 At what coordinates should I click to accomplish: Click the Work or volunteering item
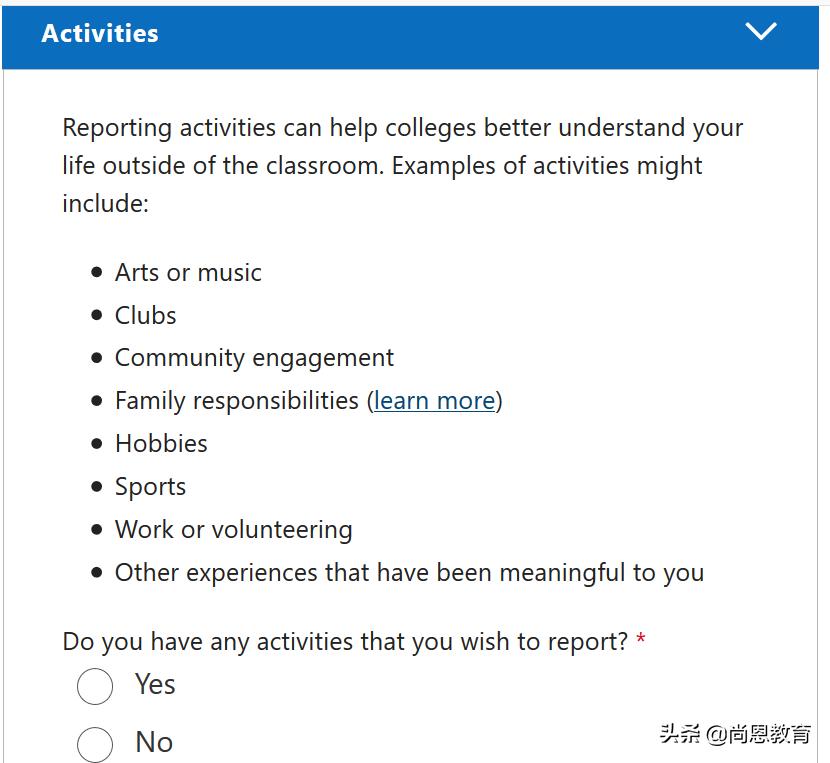[x=234, y=529]
